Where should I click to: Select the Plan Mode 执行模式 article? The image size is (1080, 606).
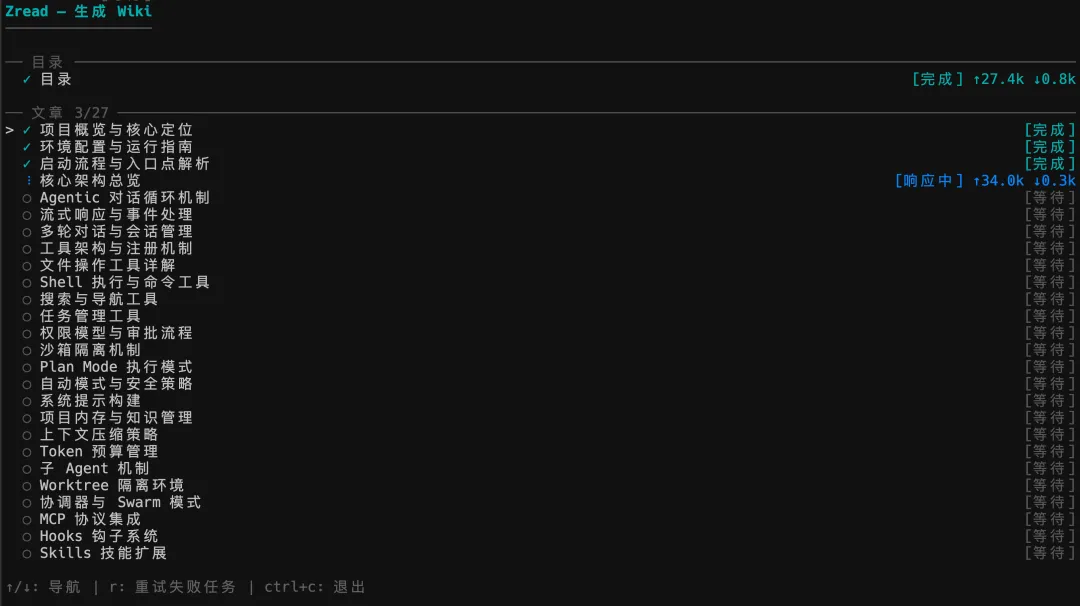[116, 367]
